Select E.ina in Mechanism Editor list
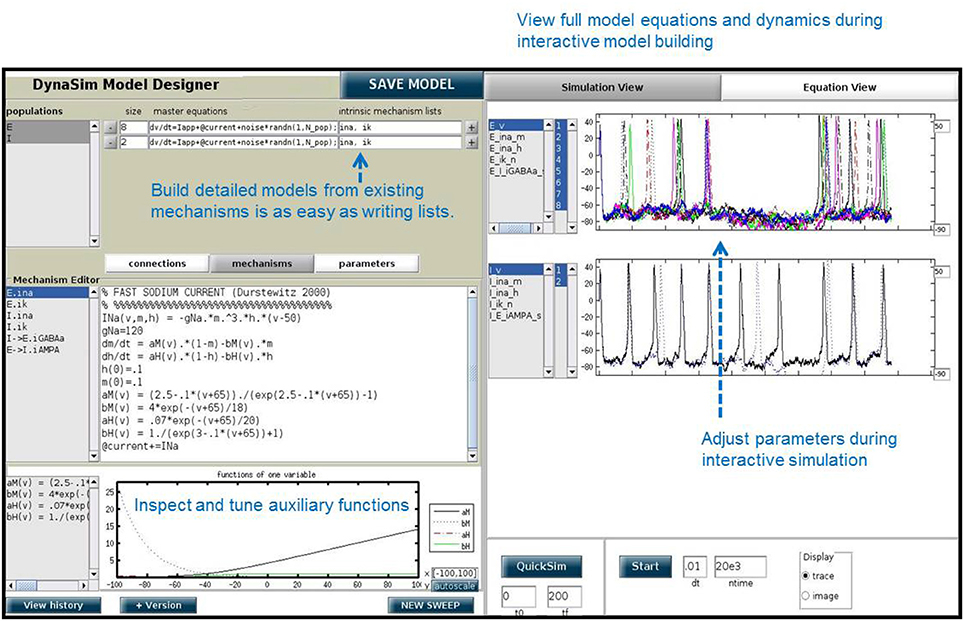The height and width of the screenshot is (621, 964). click(x=47, y=293)
